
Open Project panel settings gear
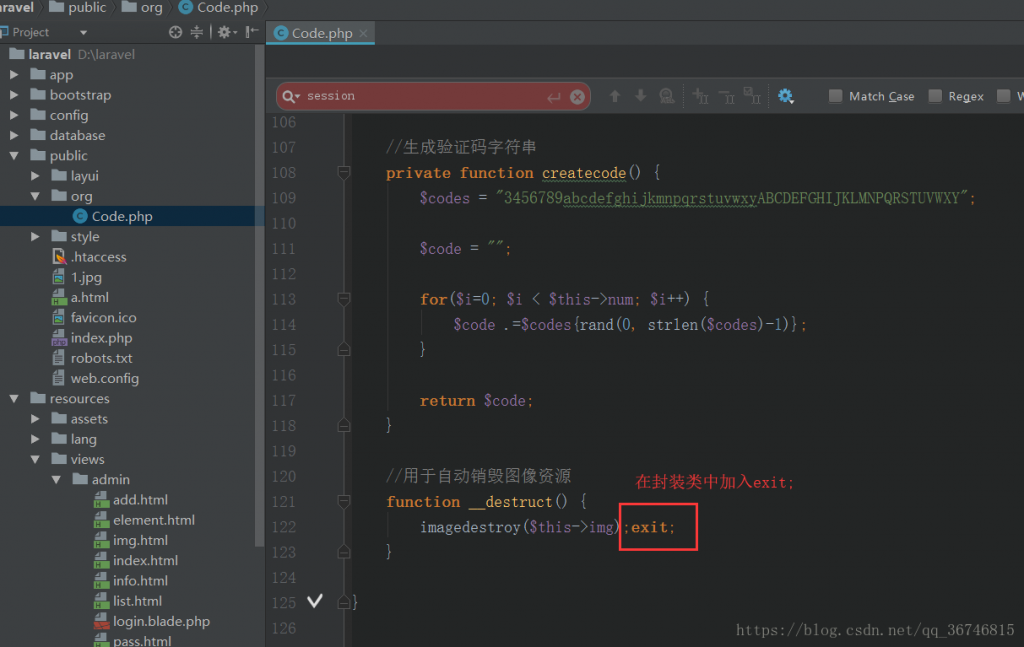[224, 32]
